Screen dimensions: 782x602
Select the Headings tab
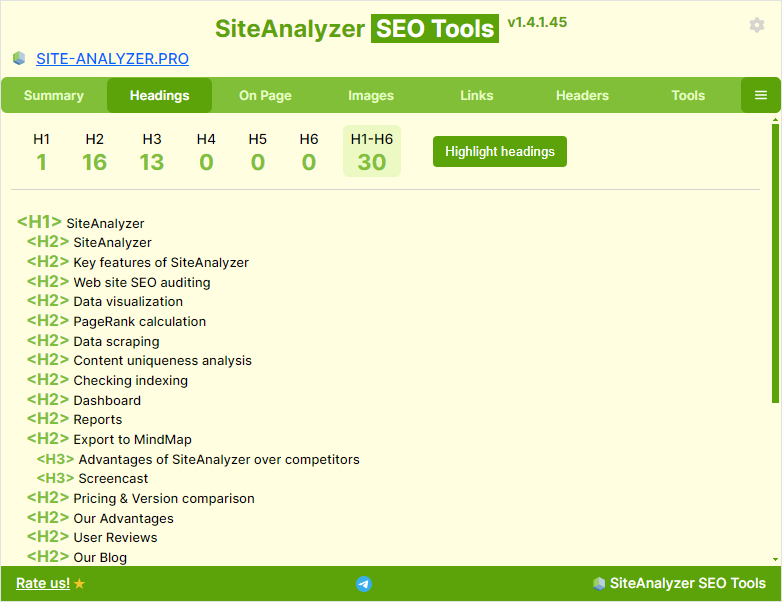click(160, 95)
